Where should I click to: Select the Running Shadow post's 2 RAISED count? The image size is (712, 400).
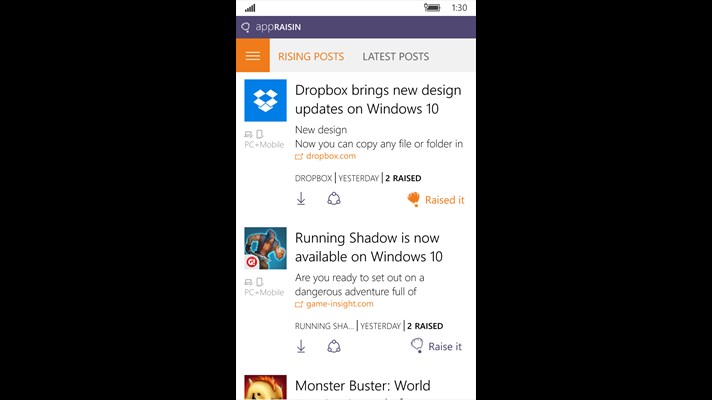425,326
